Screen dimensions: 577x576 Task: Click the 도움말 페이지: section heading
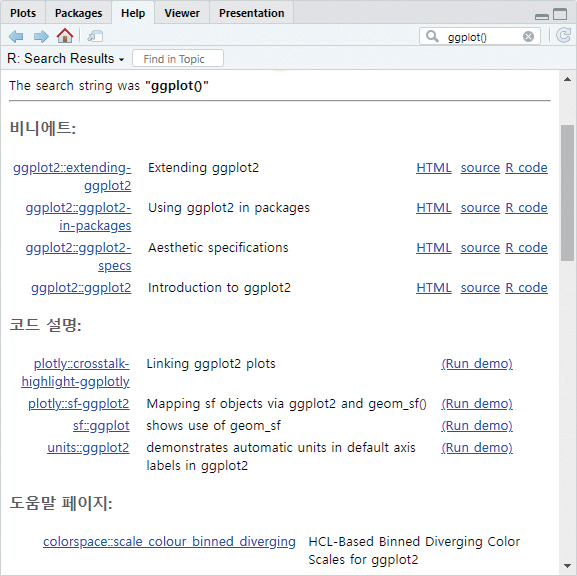coord(61,503)
